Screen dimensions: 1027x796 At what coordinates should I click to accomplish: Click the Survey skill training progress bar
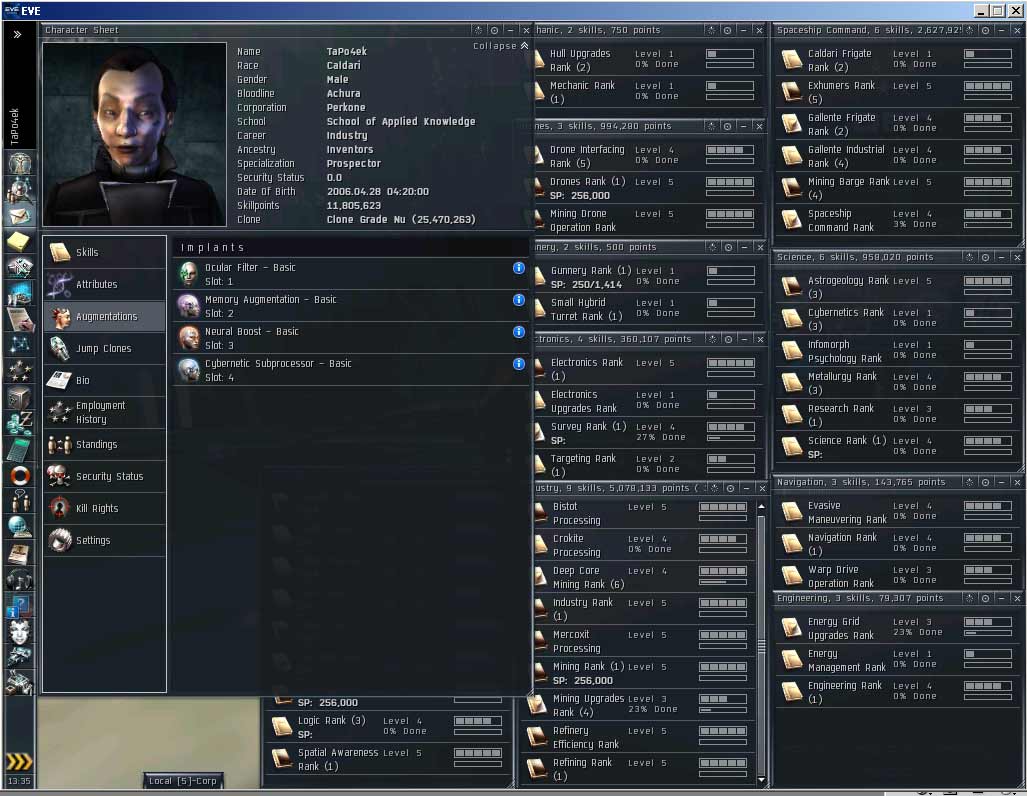(x=731, y=438)
